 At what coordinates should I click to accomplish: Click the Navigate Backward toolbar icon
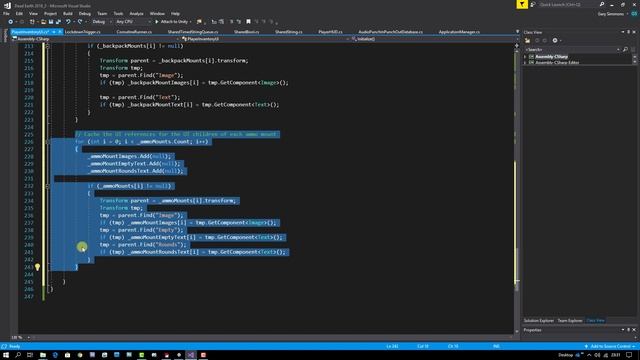tap(11, 22)
